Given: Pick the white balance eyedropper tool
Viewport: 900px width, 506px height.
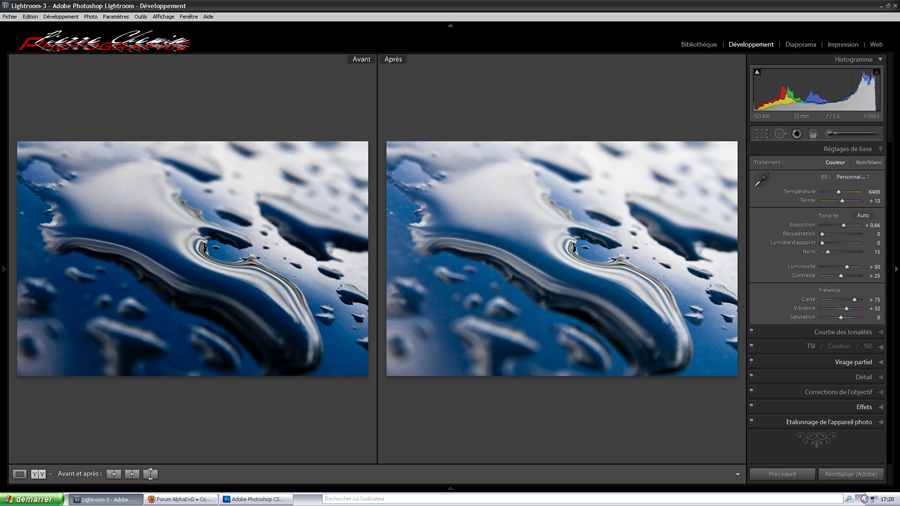Looking at the screenshot, I should pyautogui.click(x=761, y=181).
